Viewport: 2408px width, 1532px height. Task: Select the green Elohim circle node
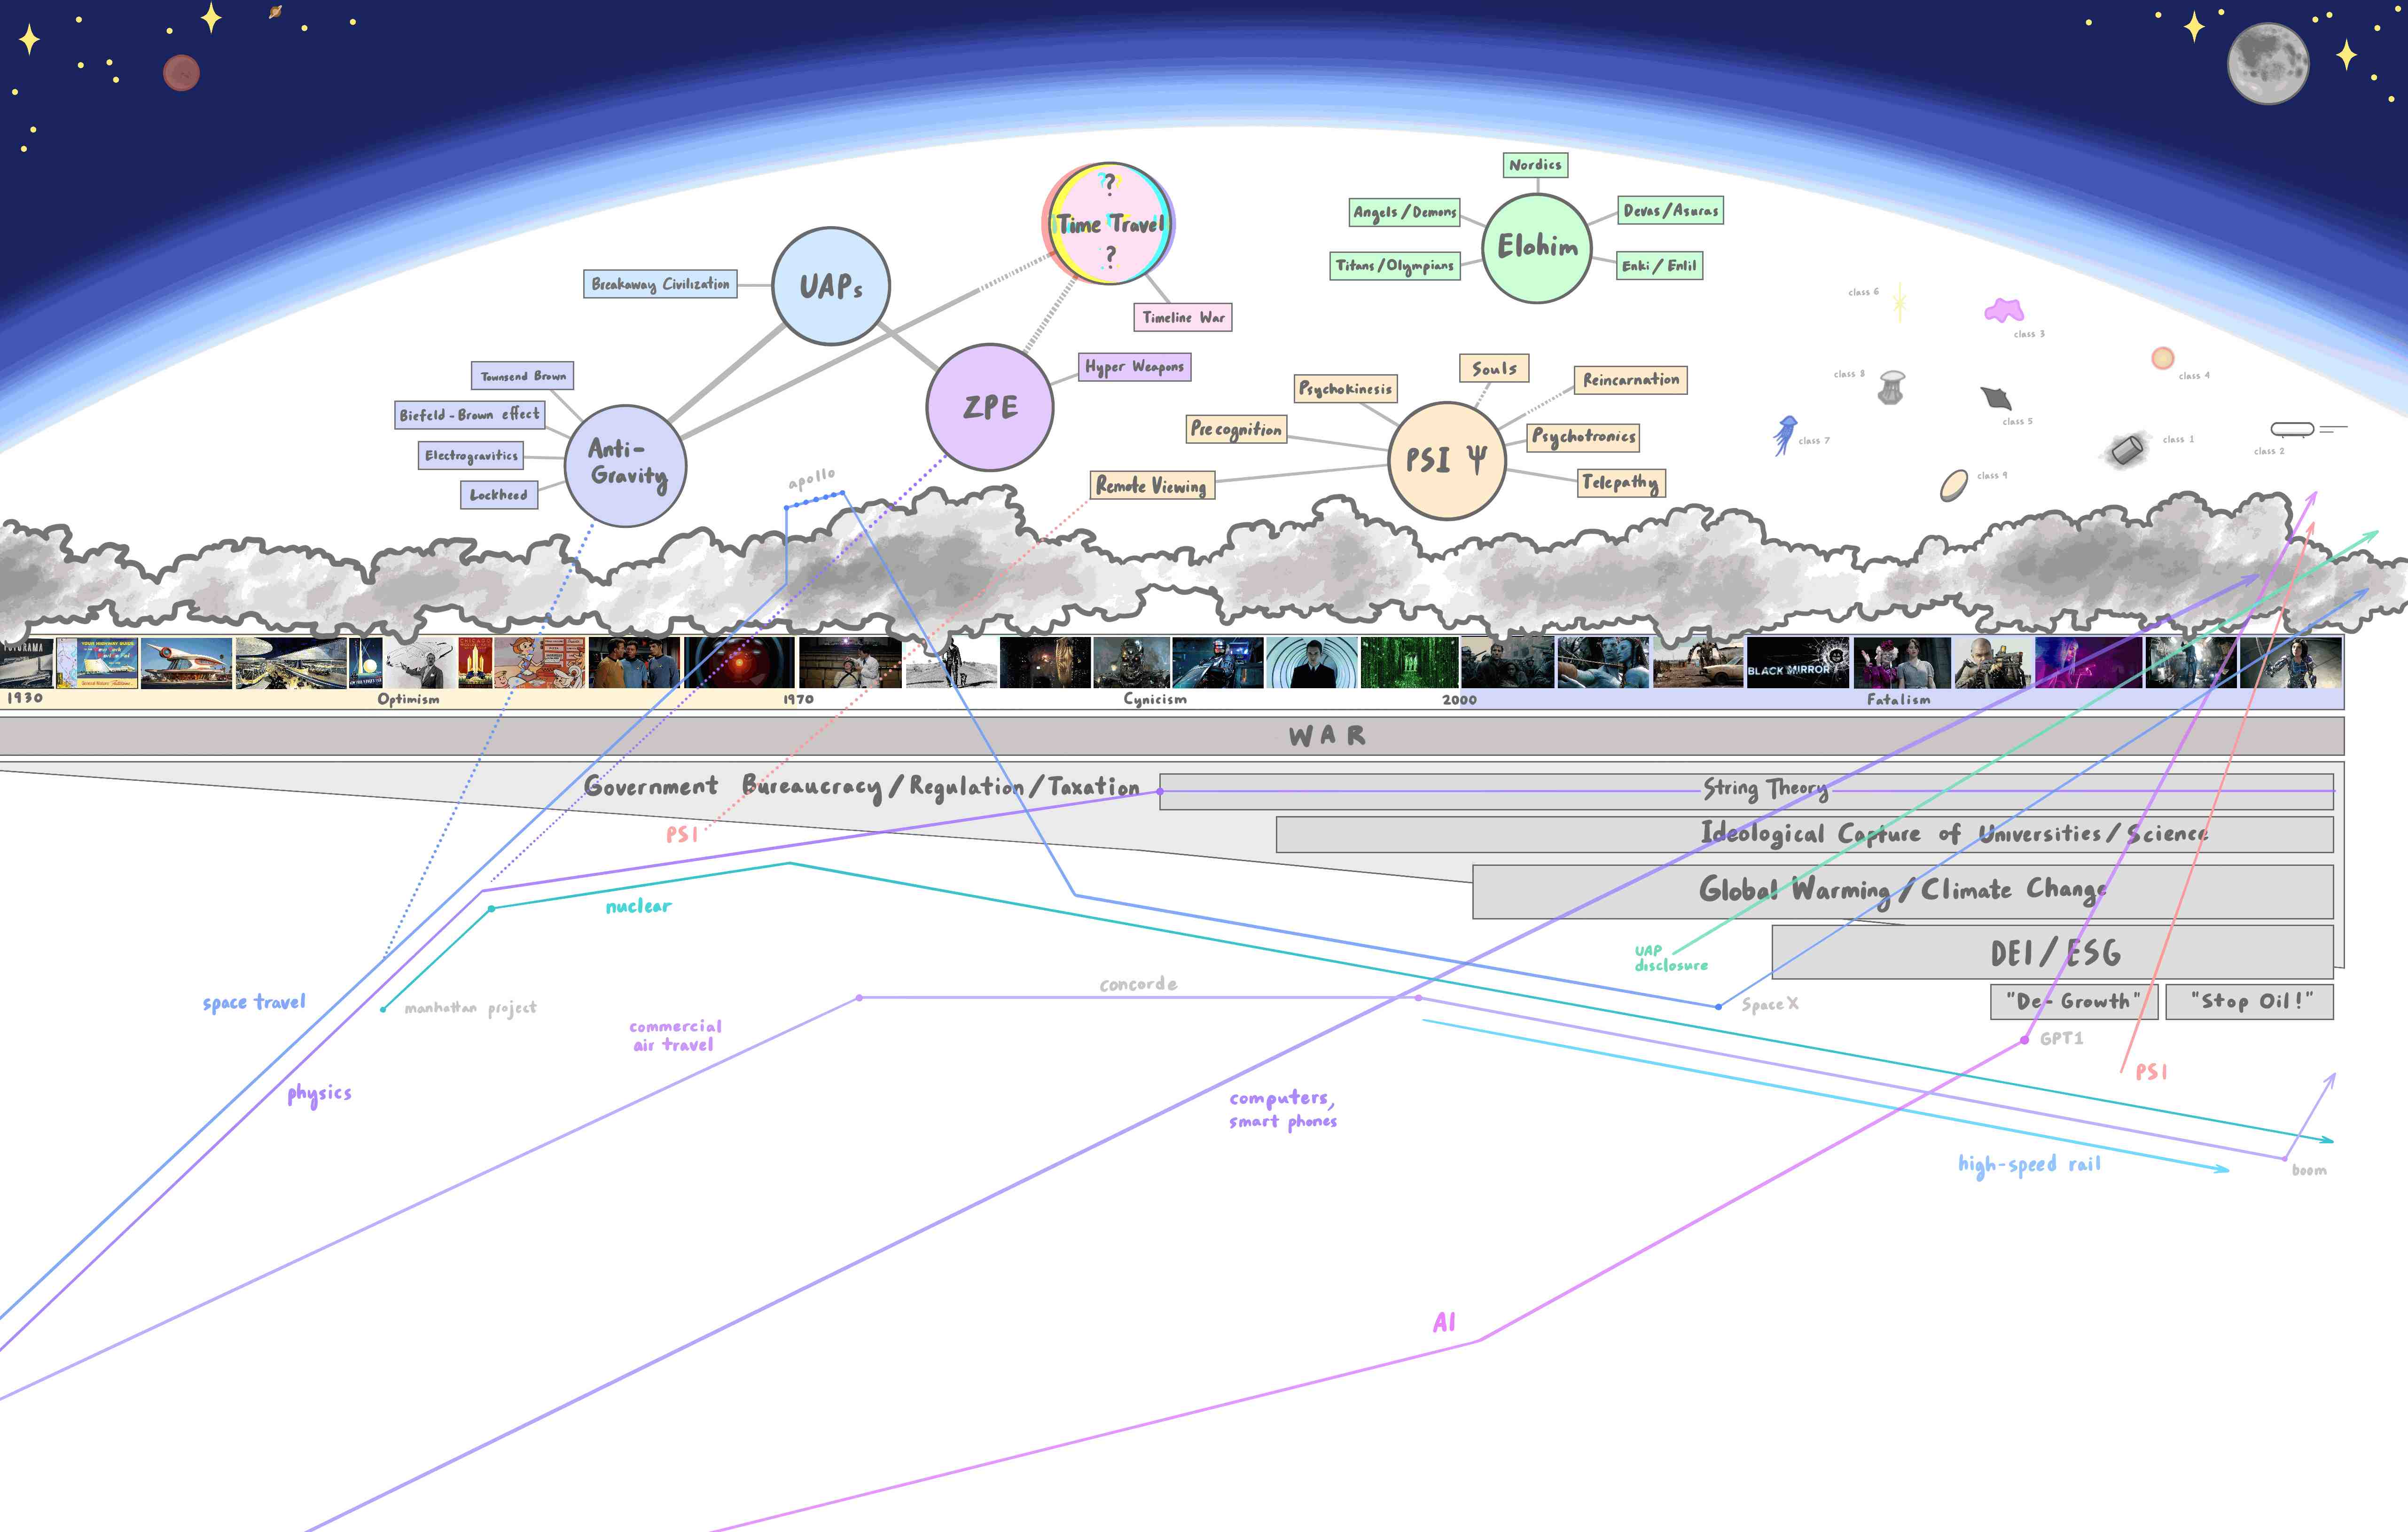[x=1537, y=248]
